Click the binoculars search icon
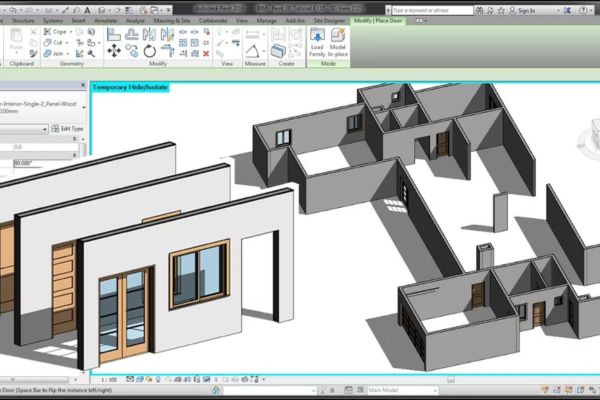The height and width of the screenshot is (400, 600). (x=479, y=10)
